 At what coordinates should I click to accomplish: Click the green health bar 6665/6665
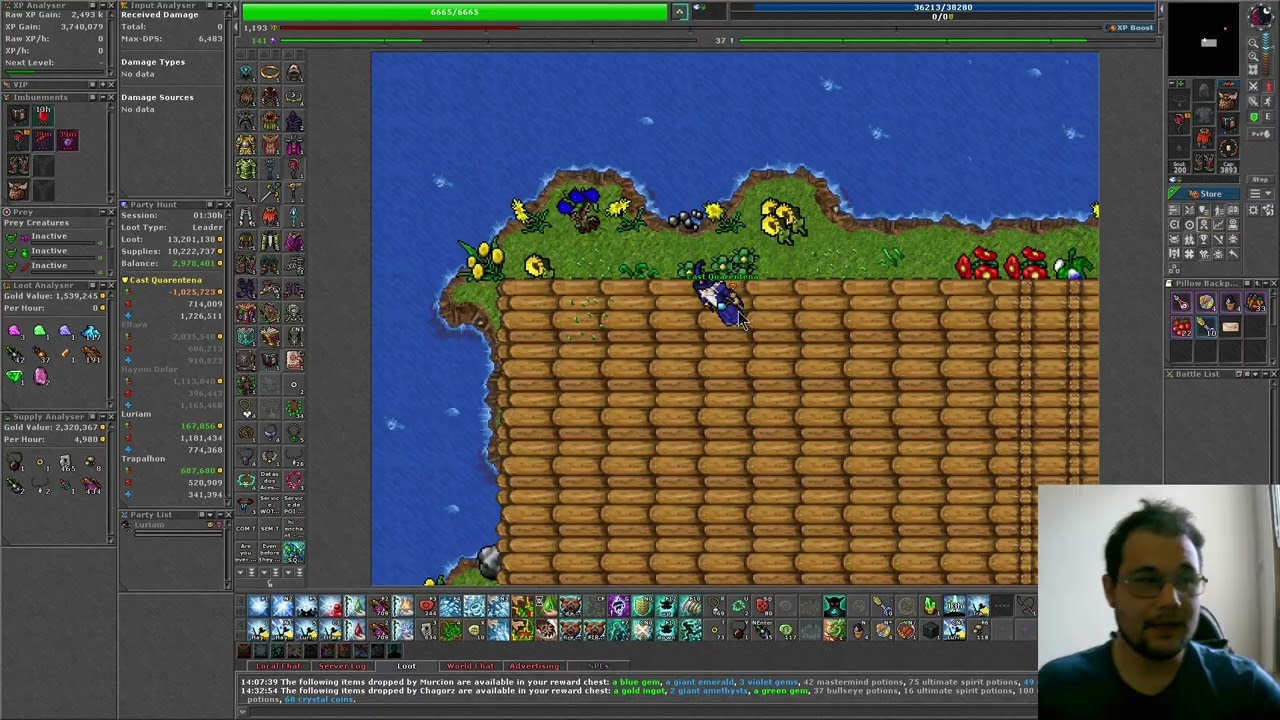click(455, 11)
